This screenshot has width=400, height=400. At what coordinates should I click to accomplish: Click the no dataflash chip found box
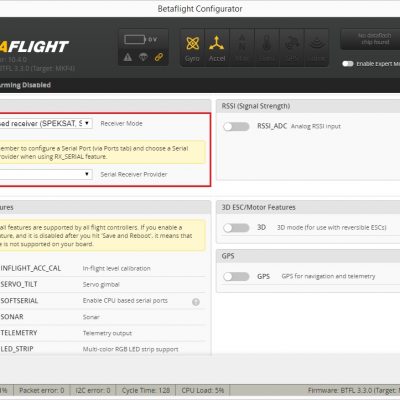pyautogui.click(x=370, y=39)
